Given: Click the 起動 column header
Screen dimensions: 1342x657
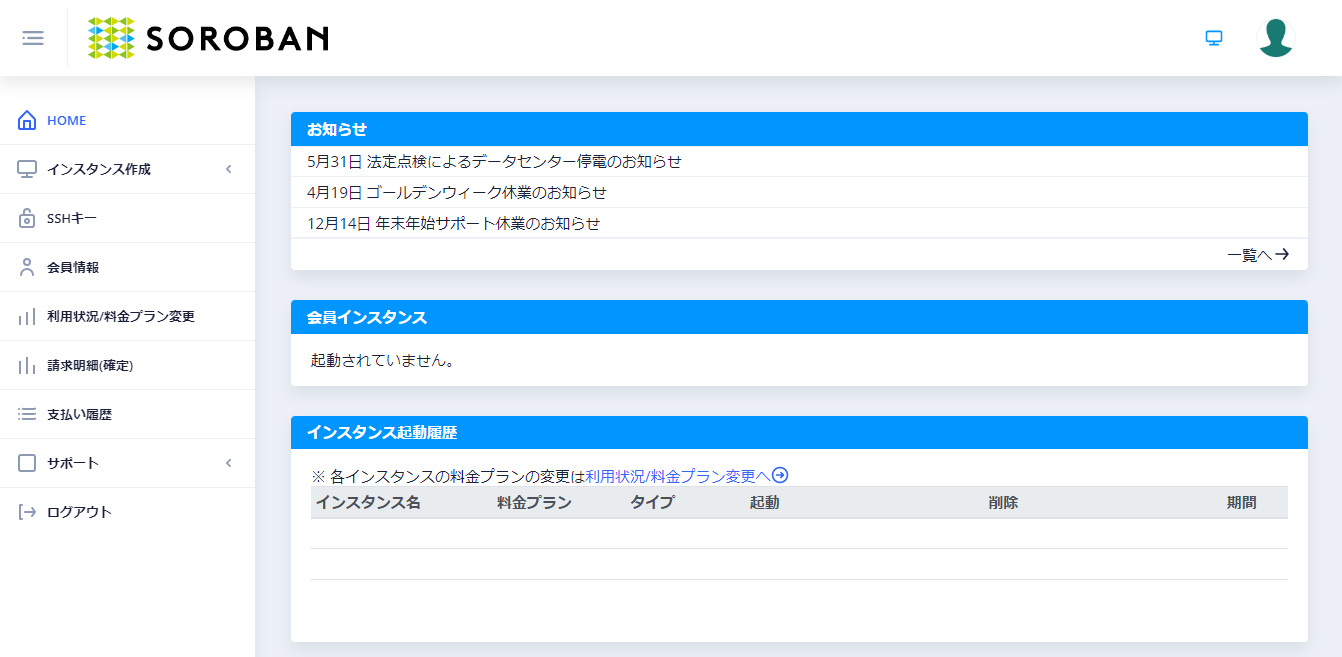Looking at the screenshot, I should point(764,502).
